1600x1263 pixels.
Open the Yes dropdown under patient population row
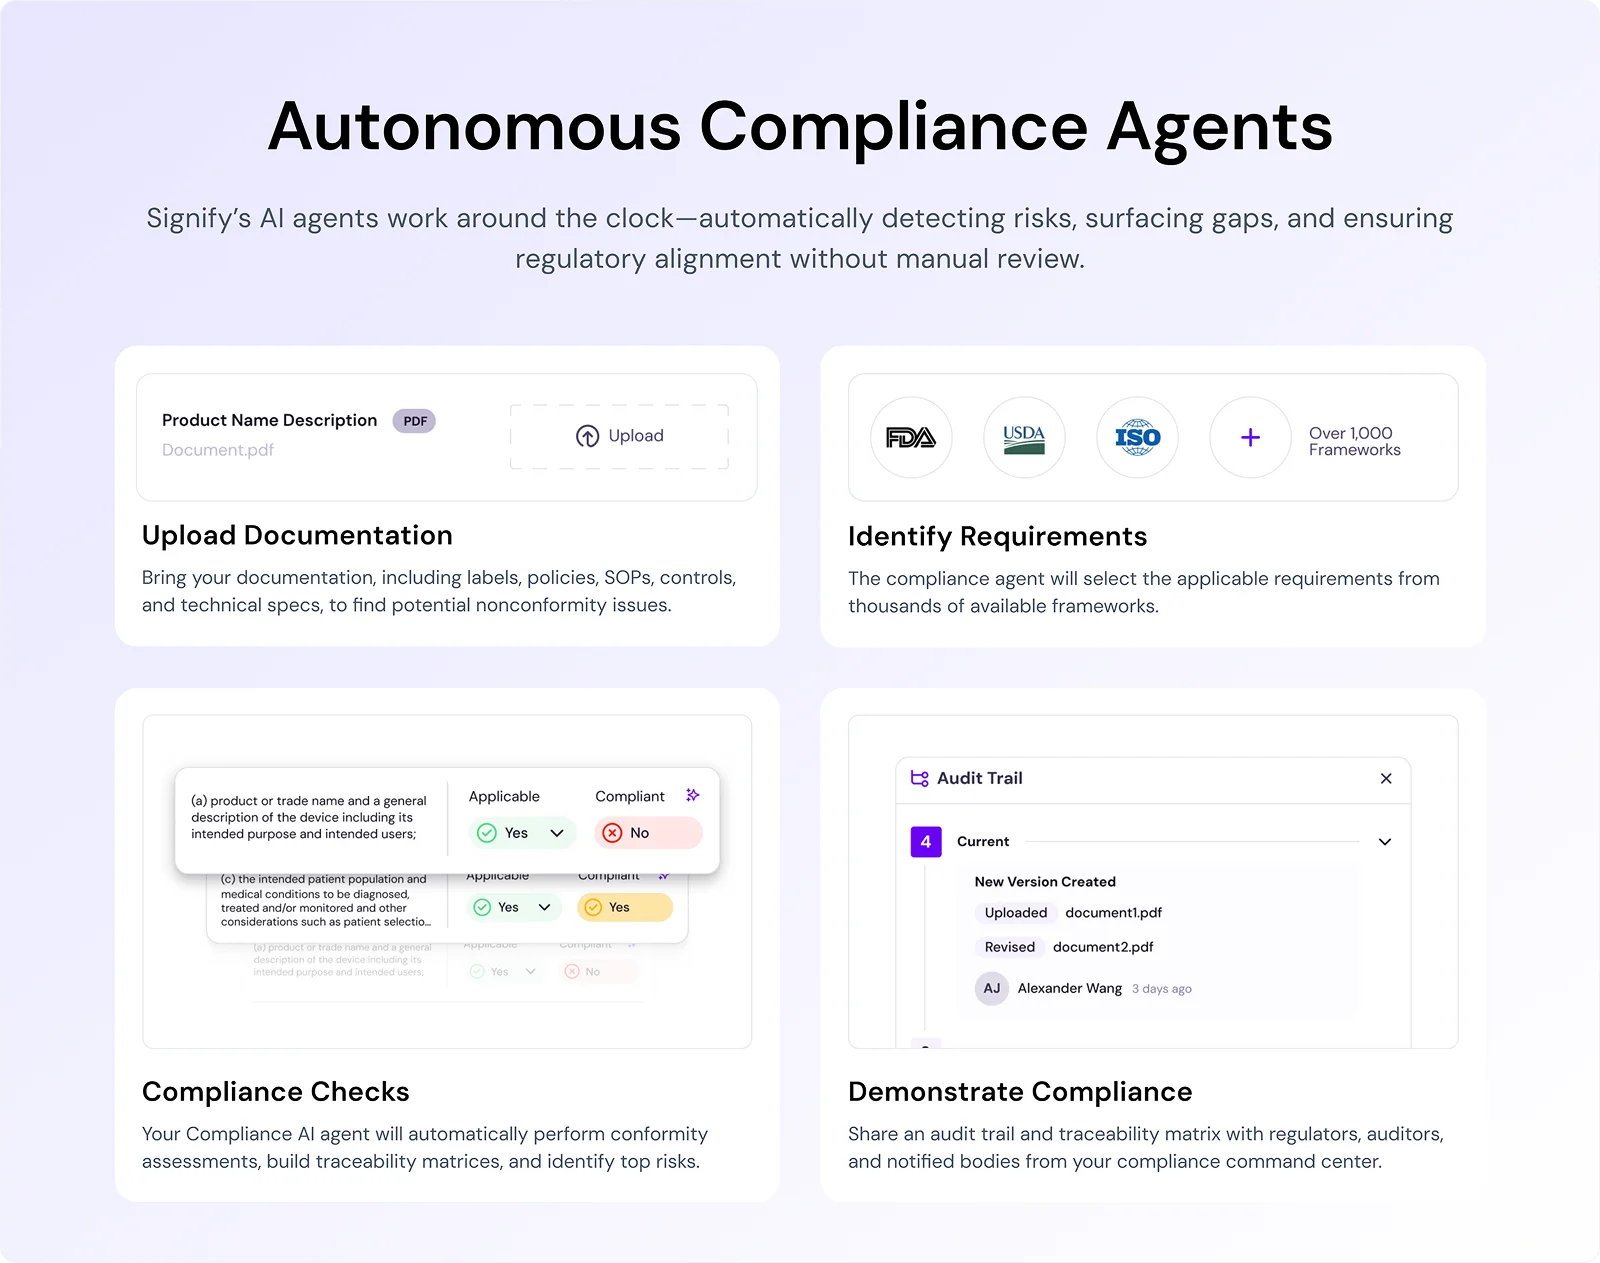click(x=543, y=907)
